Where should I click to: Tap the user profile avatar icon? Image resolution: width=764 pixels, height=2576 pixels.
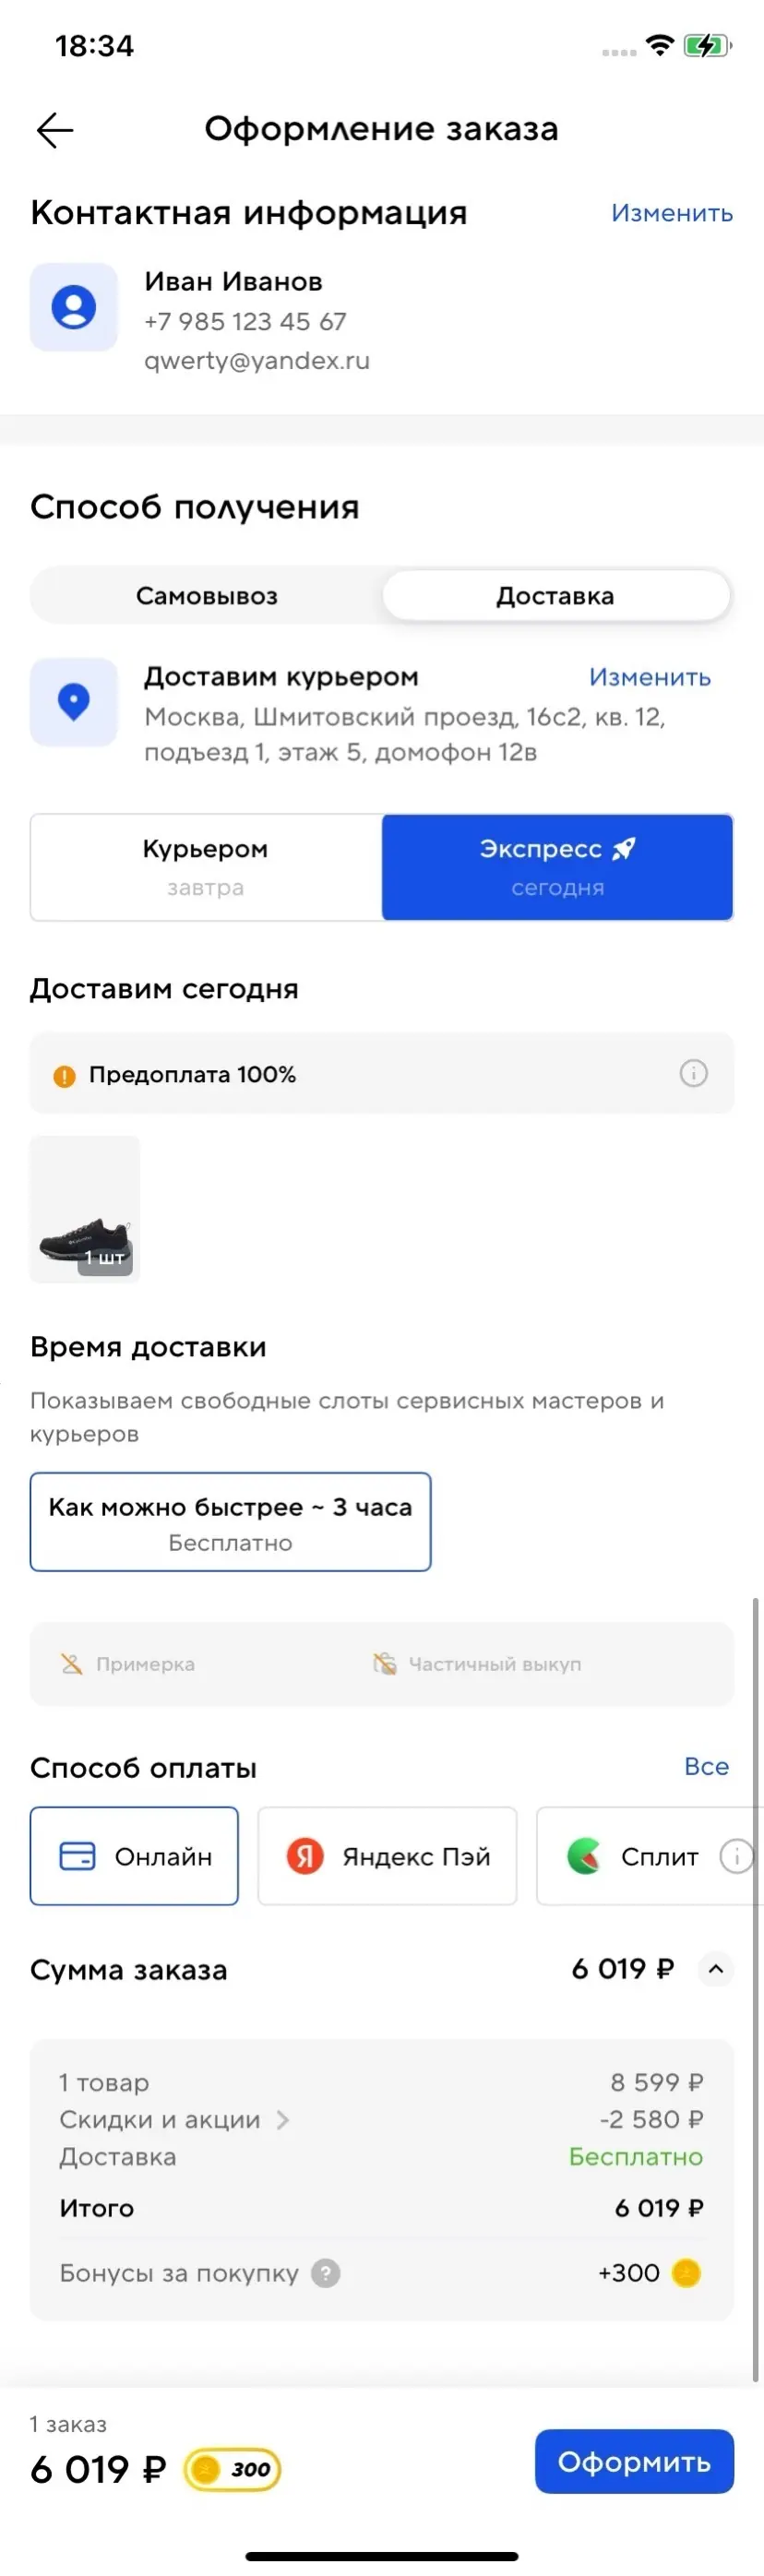point(74,307)
